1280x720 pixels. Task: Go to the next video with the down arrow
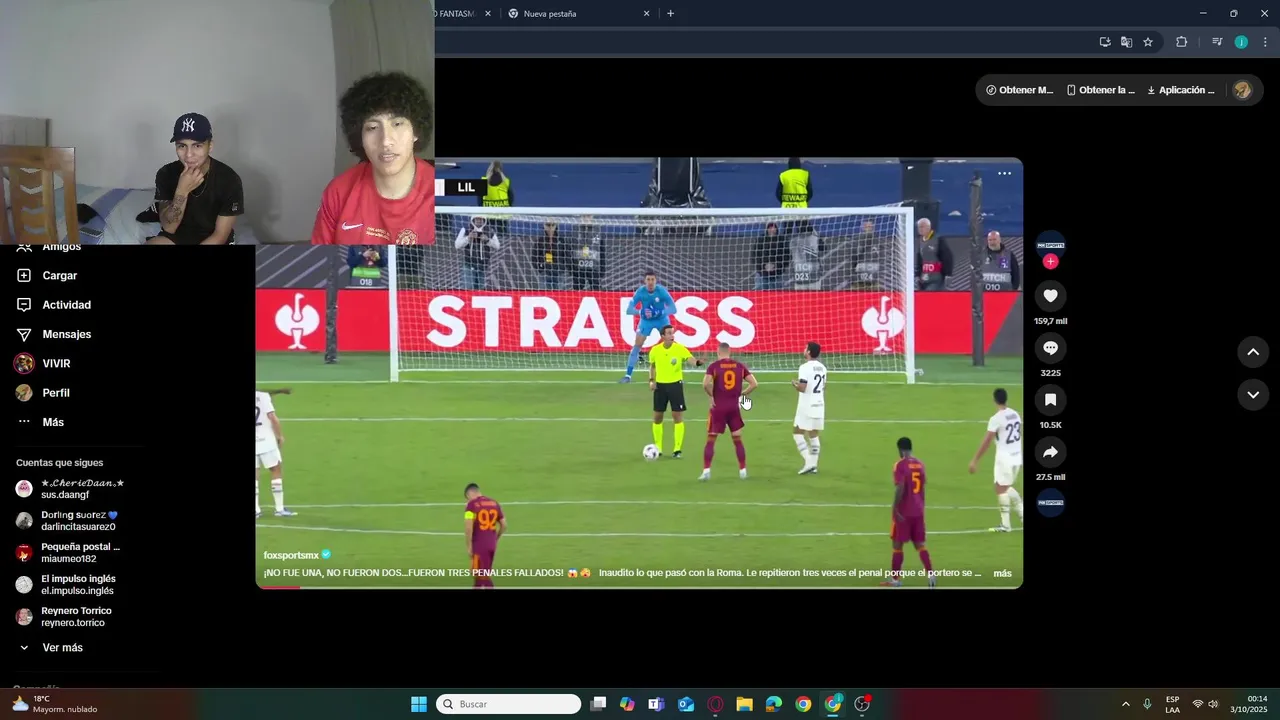pyautogui.click(x=1253, y=395)
